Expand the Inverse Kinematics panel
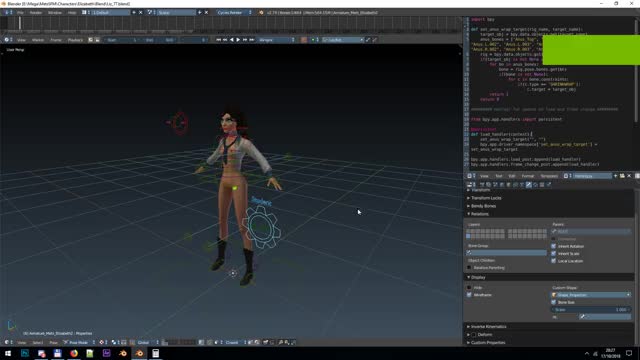This screenshot has height=360, width=640. [x=487, y=327]
